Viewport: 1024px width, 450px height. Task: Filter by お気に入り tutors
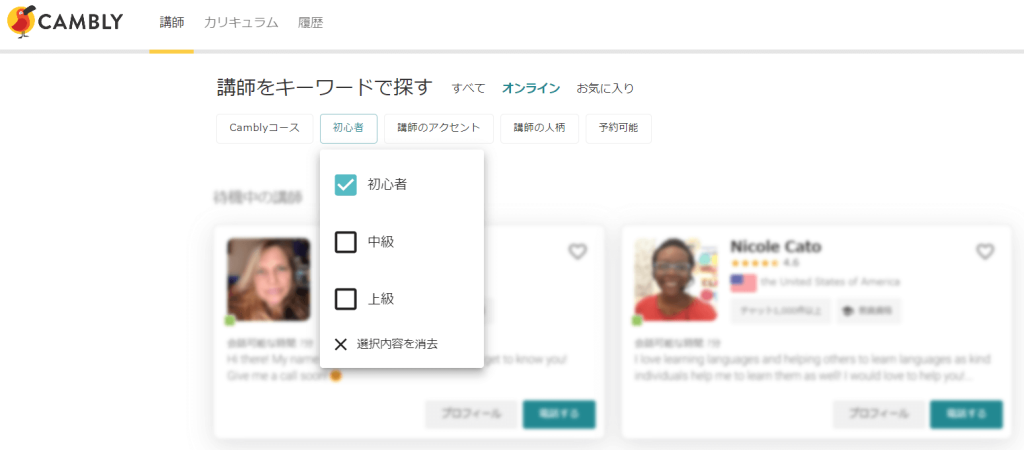click(605, 88)
